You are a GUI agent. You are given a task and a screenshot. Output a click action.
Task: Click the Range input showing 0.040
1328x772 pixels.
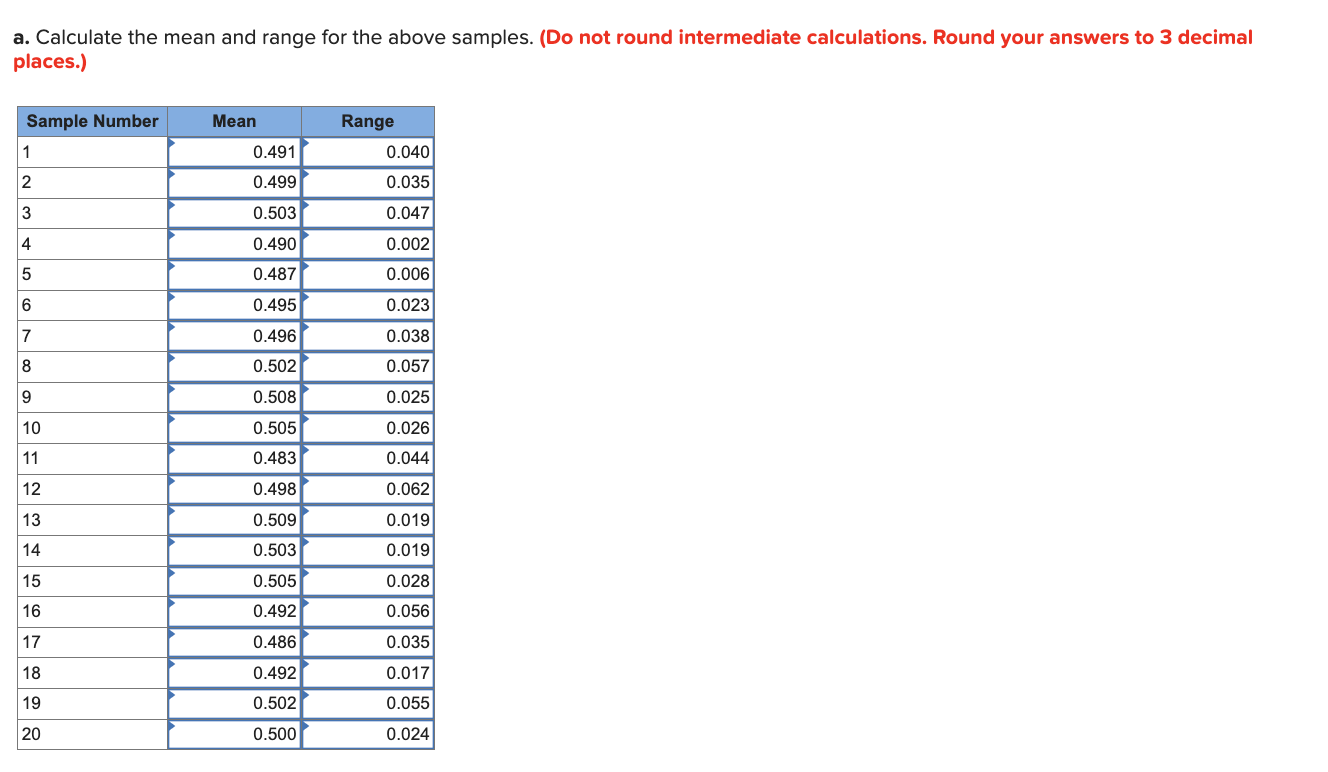368,151
